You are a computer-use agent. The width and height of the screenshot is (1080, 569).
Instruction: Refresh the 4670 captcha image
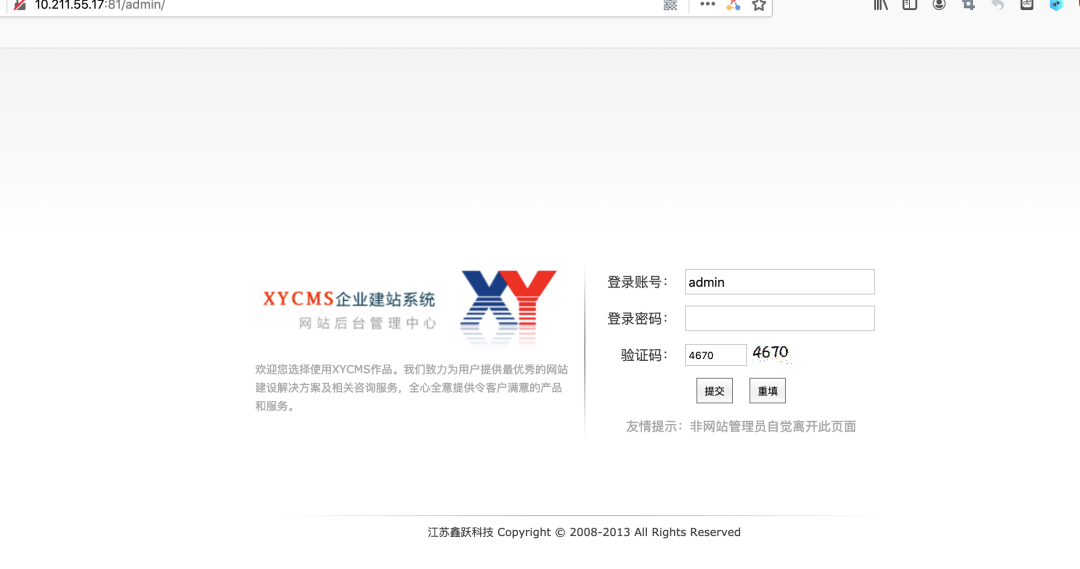[771, 353]
